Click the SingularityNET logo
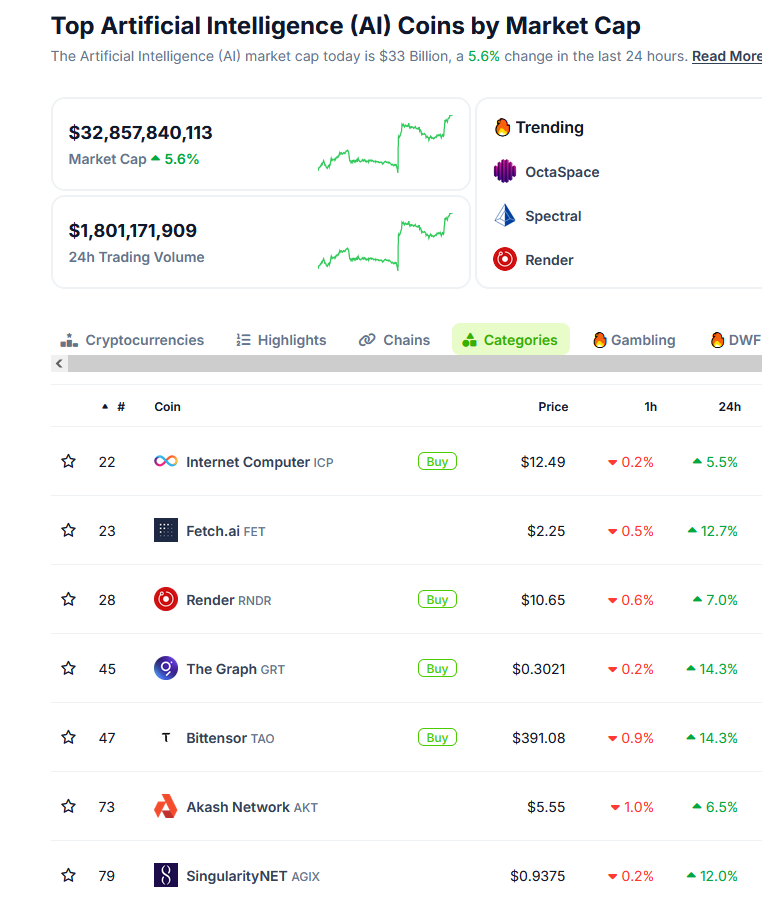 [x=165, y=875]
